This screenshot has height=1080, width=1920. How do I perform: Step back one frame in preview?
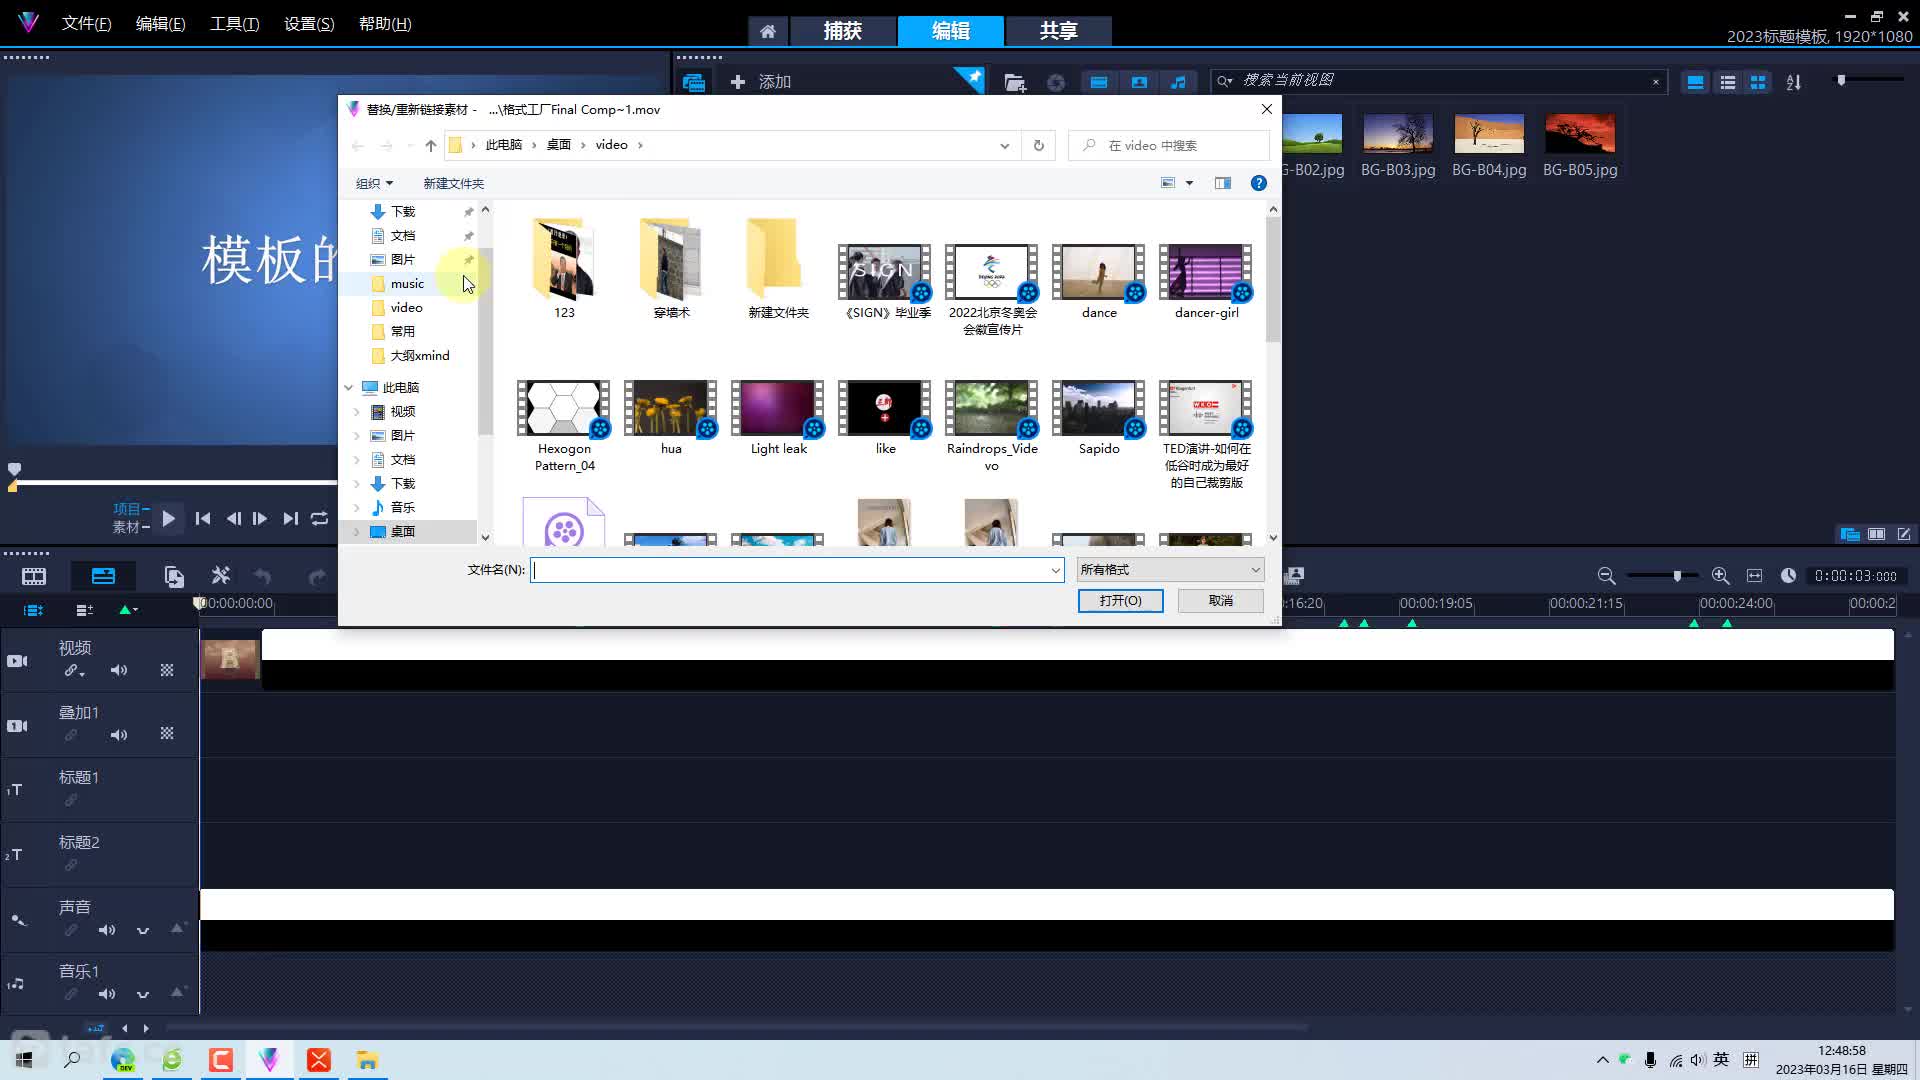[x=233, y=518]
